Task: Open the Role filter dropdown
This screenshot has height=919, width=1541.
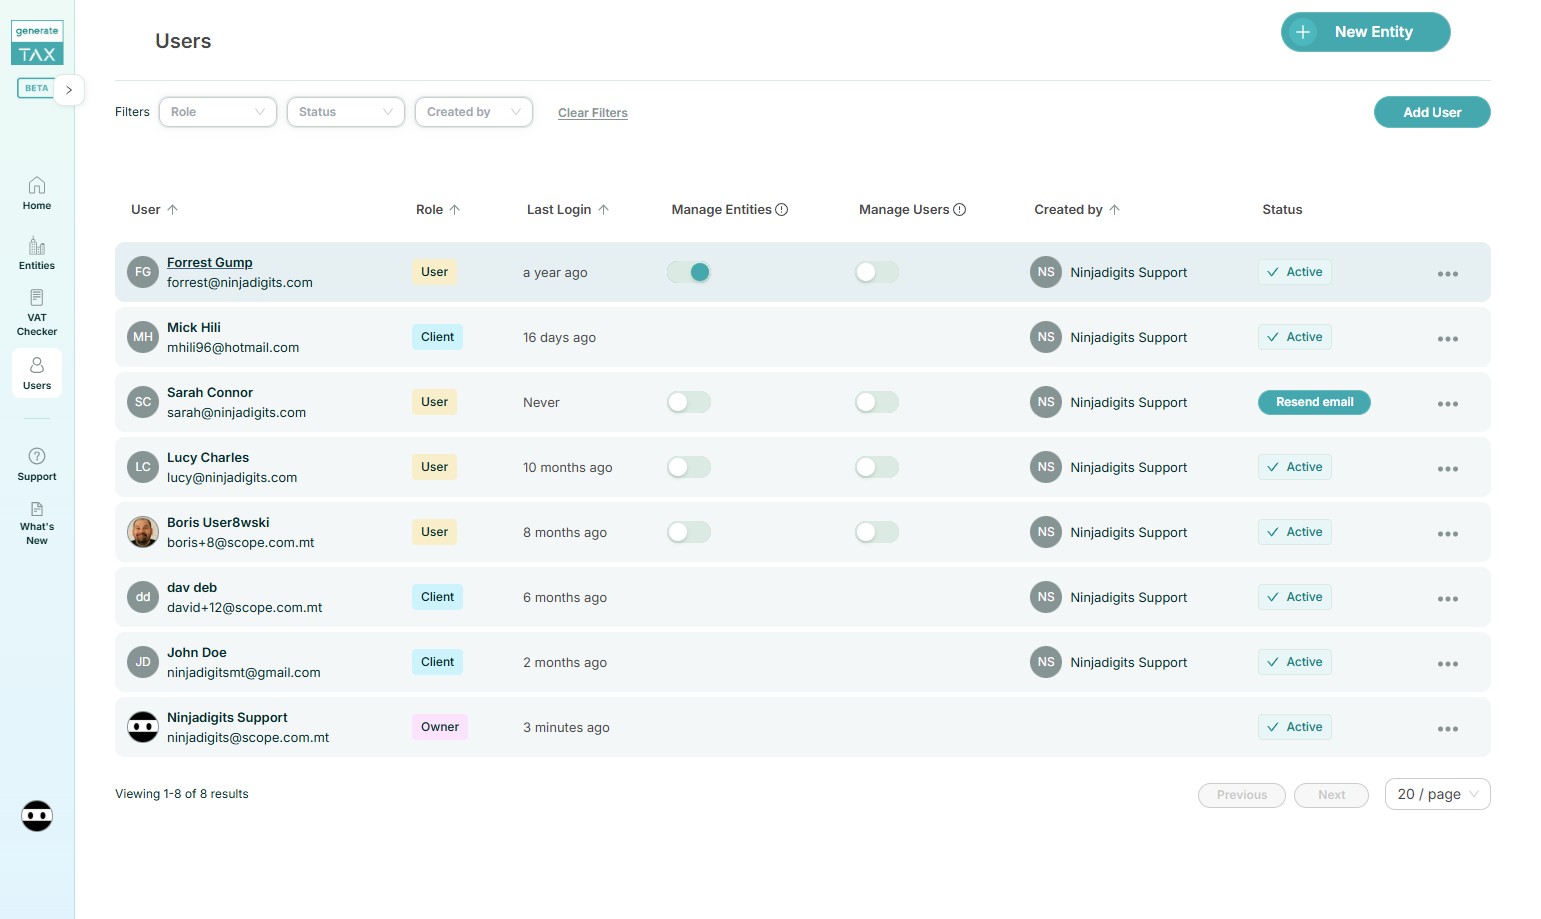Action: tap(217, 112)
